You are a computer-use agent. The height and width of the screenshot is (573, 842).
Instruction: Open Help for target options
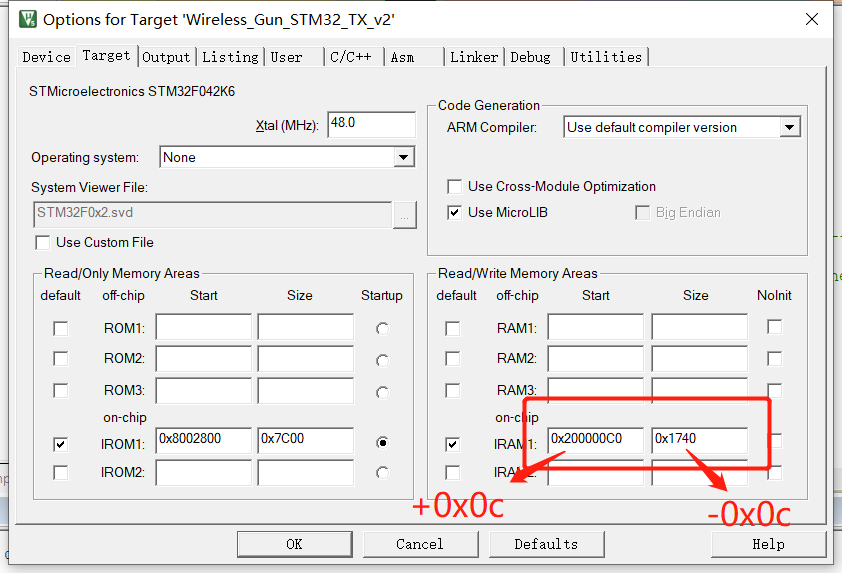tap(768, 545)
